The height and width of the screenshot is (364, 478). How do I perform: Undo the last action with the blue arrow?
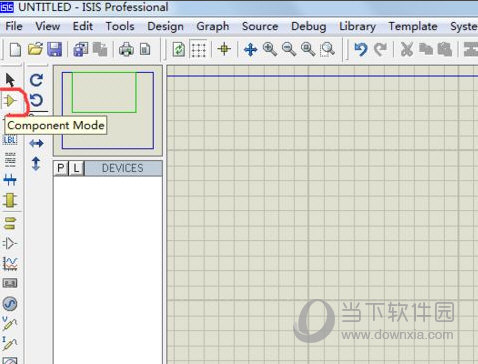coord(361,50)
